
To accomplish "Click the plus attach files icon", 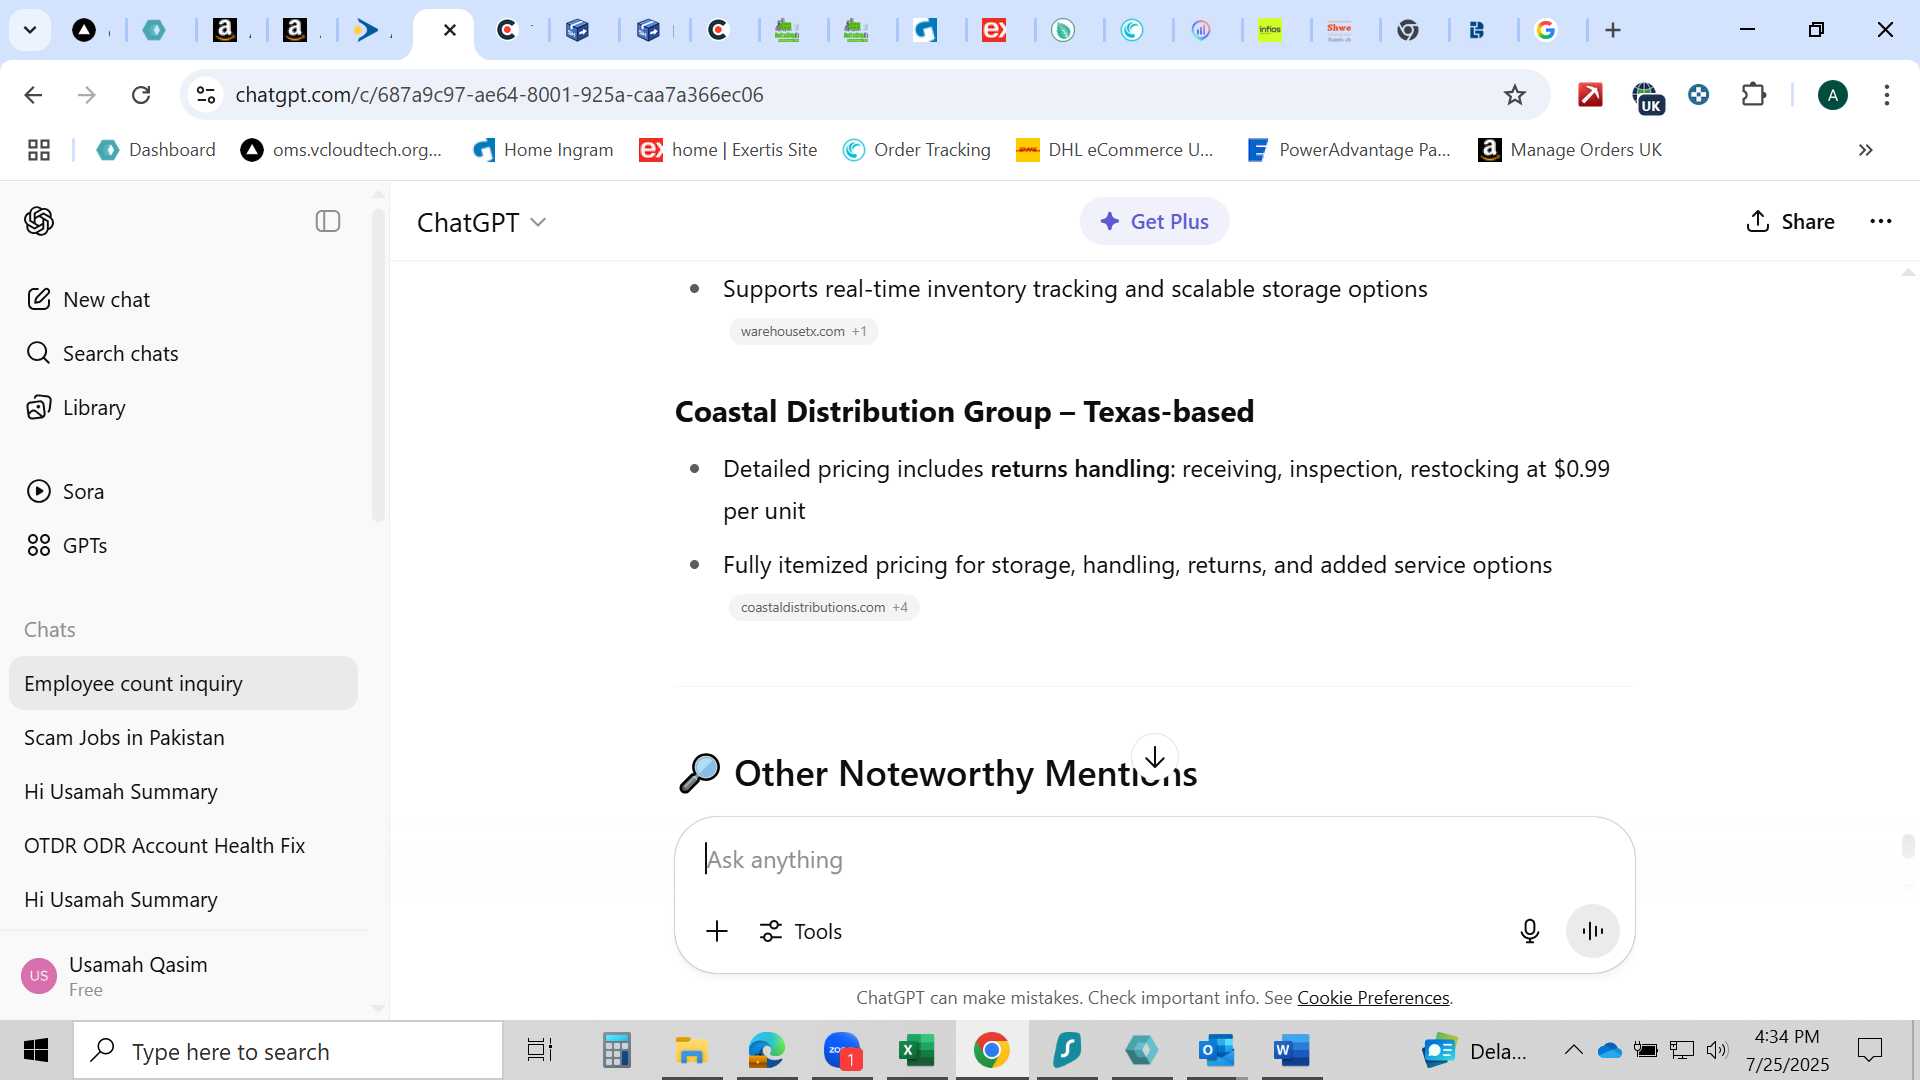I will (716, 931).
